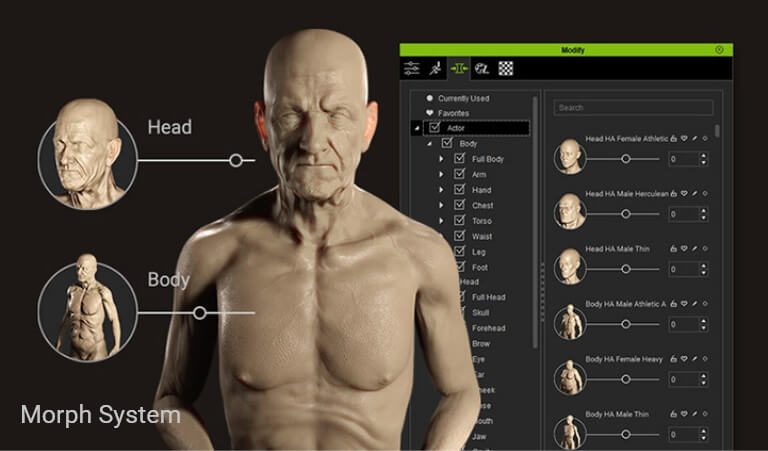Expand the Torso tree node
Screen dimensions: 768x451
click(x=441, y=221)
